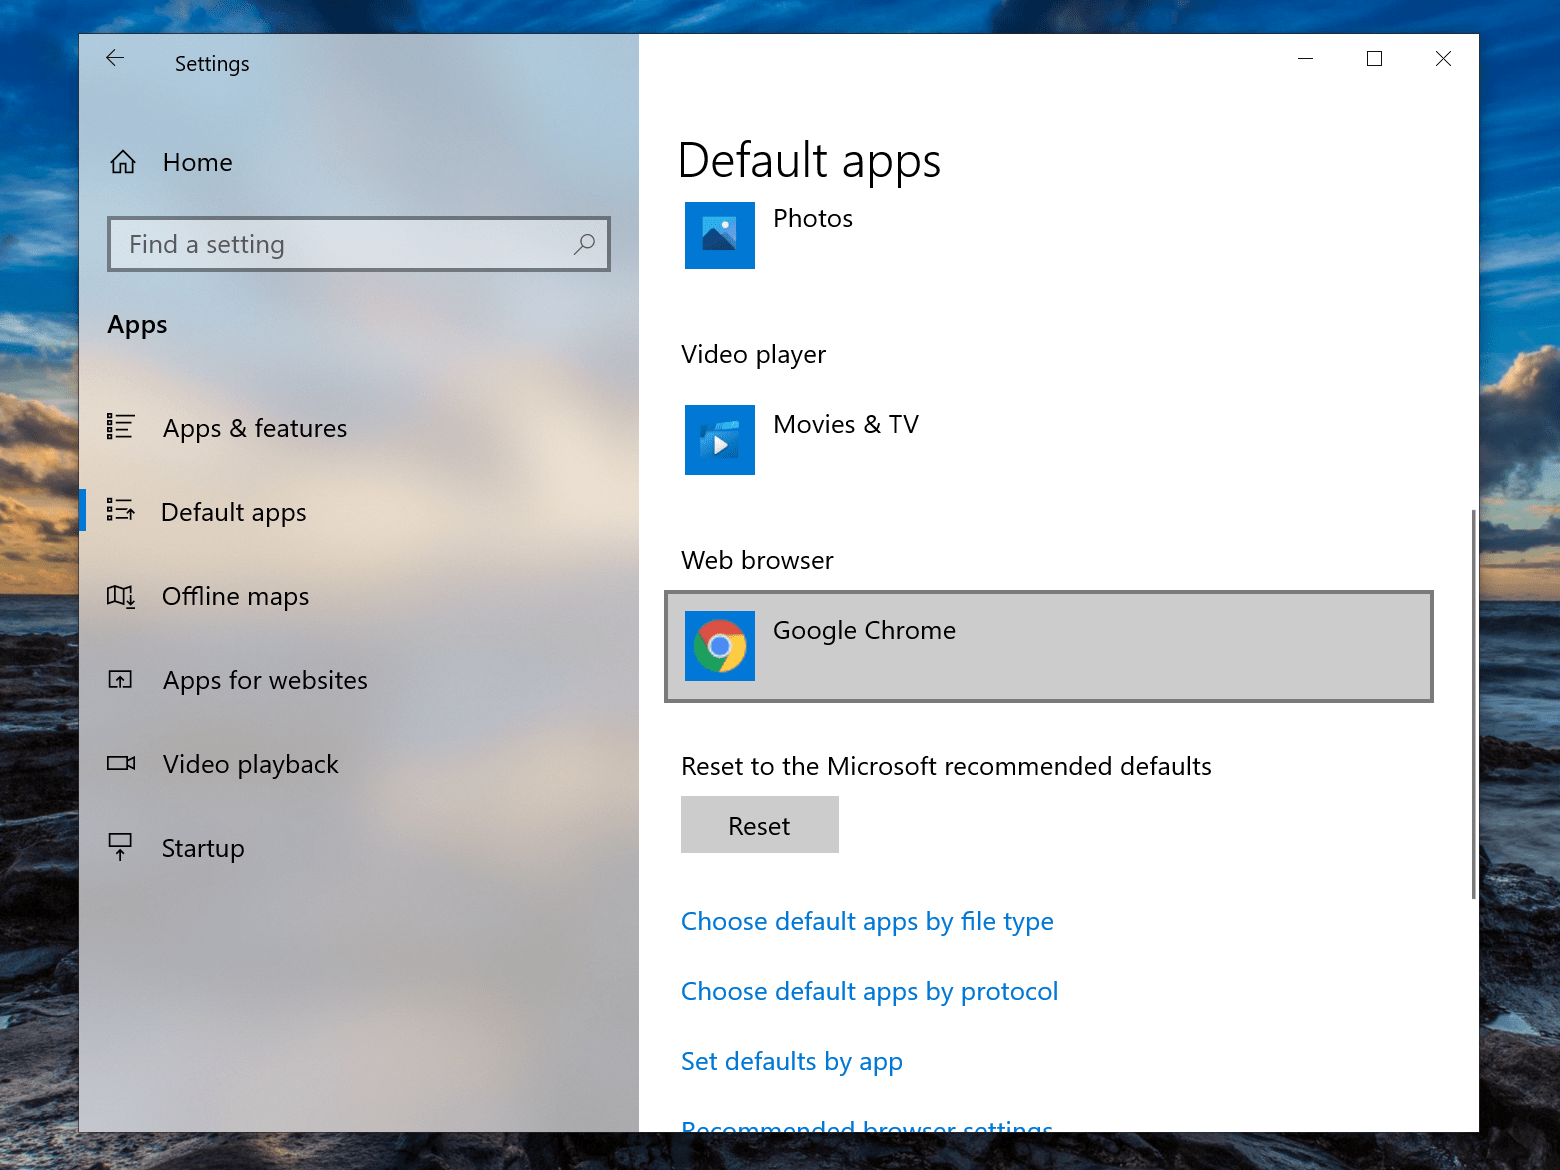The width and height of the screenshot is (1560, 1170).
Task: Click the Settings window title text
Action: tap(212, 64)
